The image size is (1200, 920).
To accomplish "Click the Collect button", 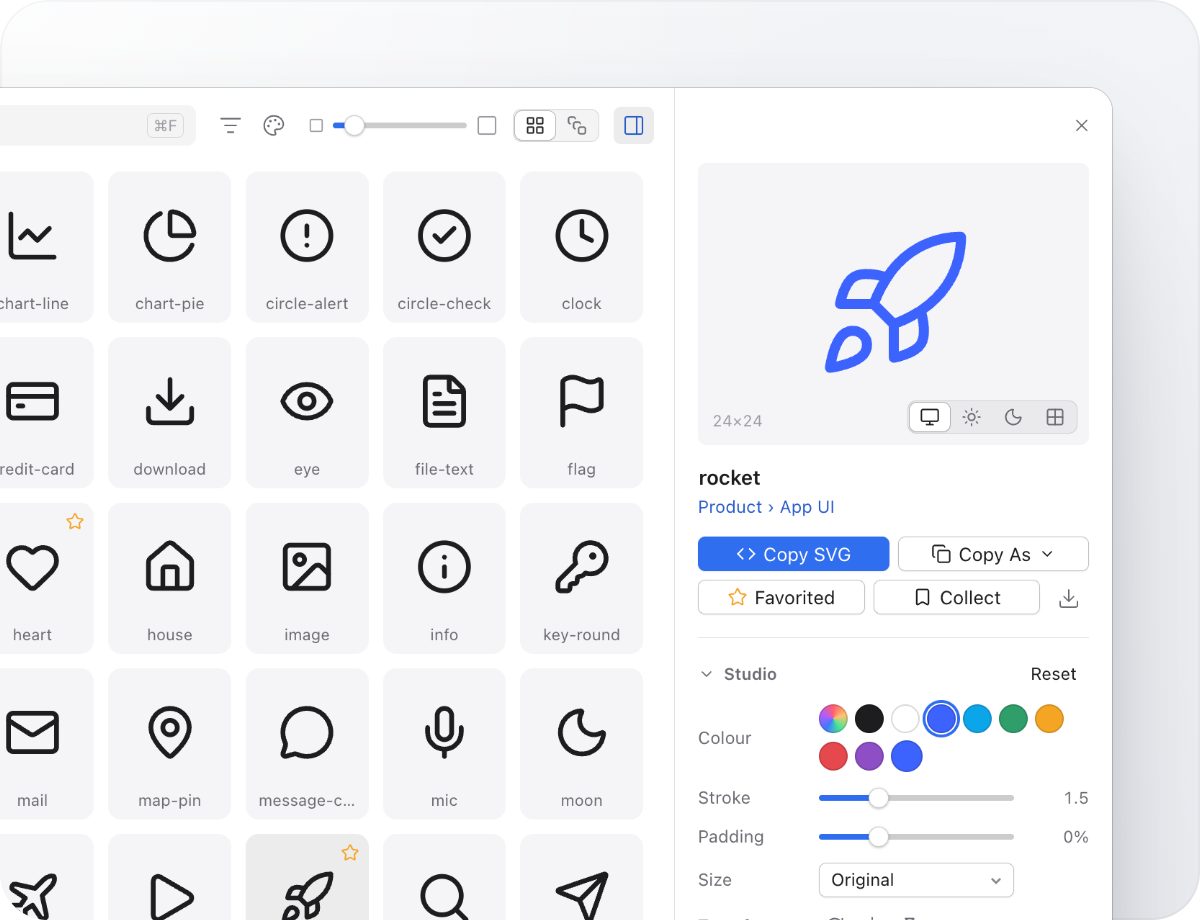I will pos(957,597).
